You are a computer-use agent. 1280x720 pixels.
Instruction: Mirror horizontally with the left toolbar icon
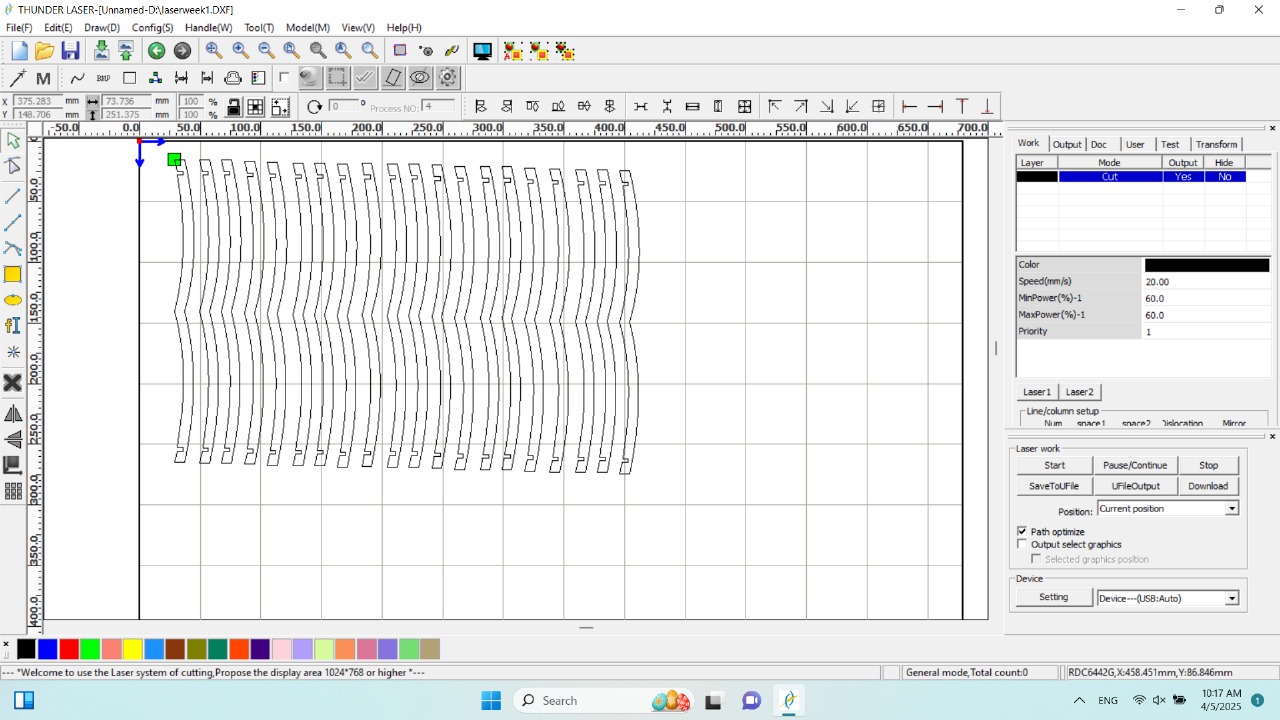tap(13, 414)
